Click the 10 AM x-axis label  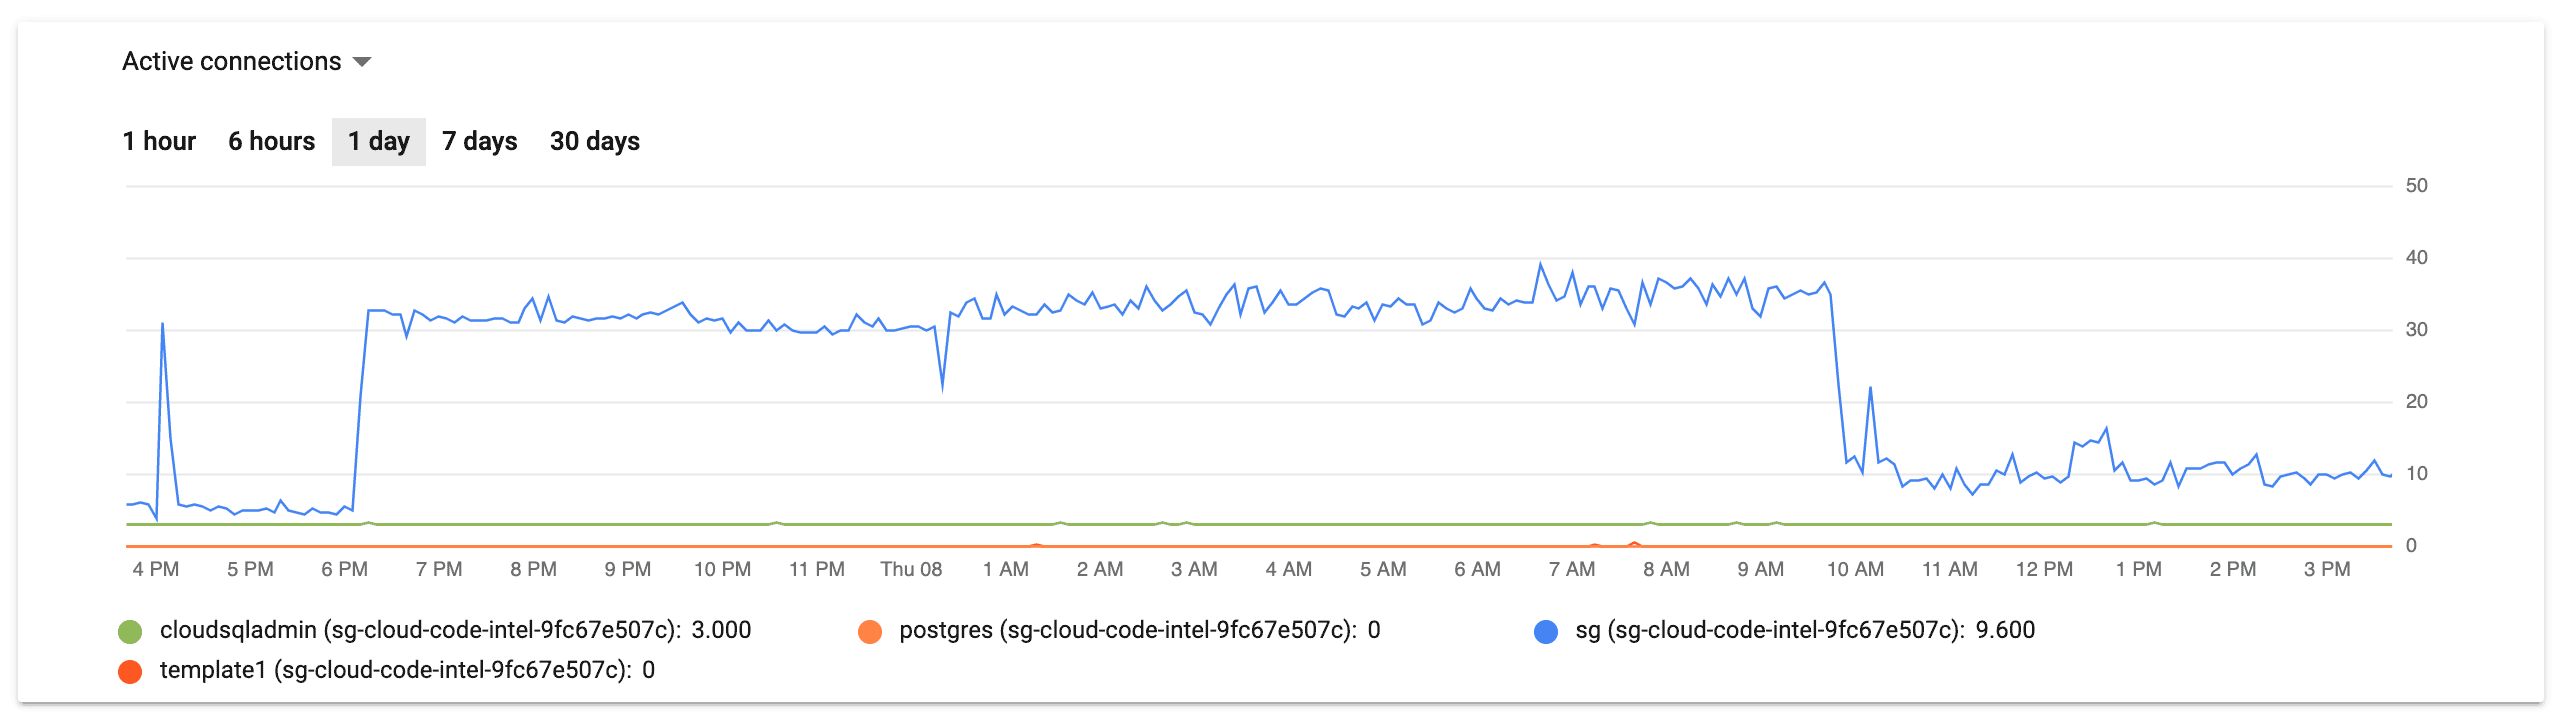coord(1855,569)
